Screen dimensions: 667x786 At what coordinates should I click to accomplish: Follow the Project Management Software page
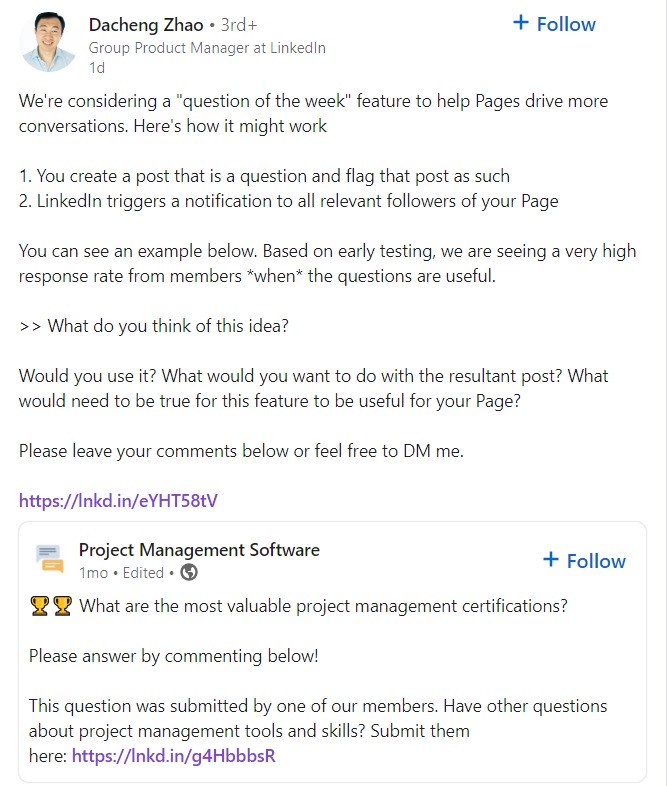point(584,560)
